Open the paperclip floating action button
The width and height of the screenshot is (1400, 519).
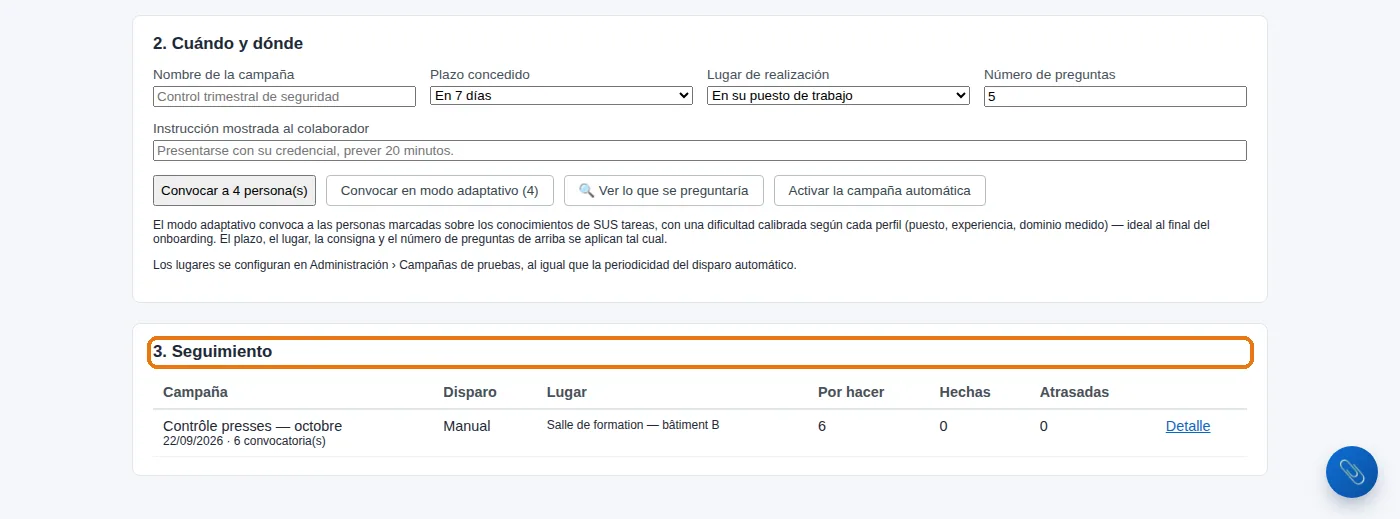click(1351, 472)
